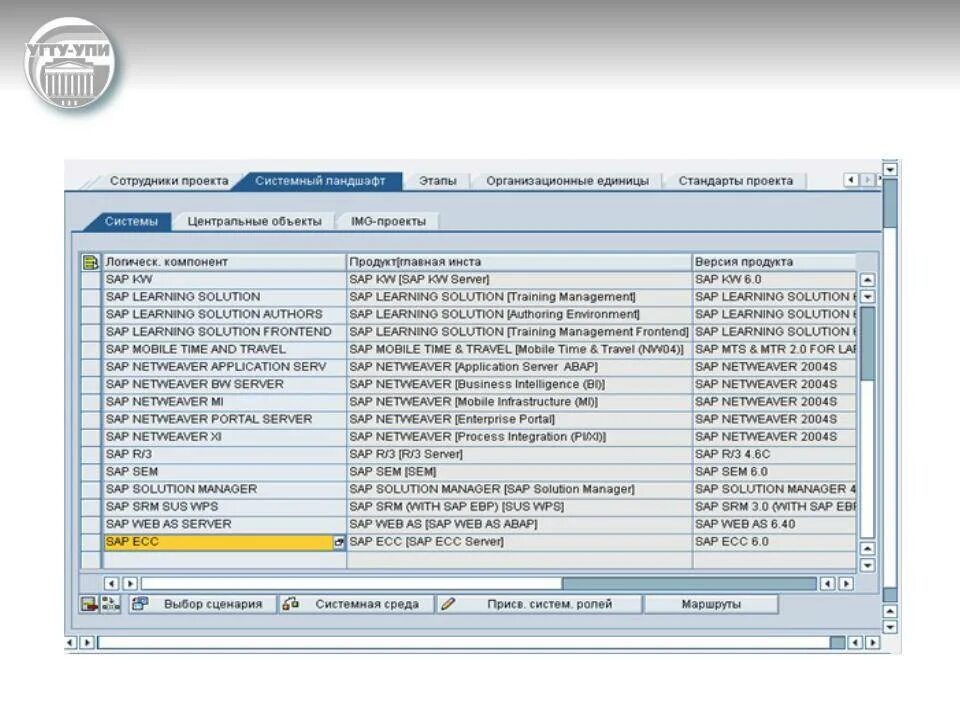Click table horizontal scrollbar's right arrow near left end

(130, 583)
